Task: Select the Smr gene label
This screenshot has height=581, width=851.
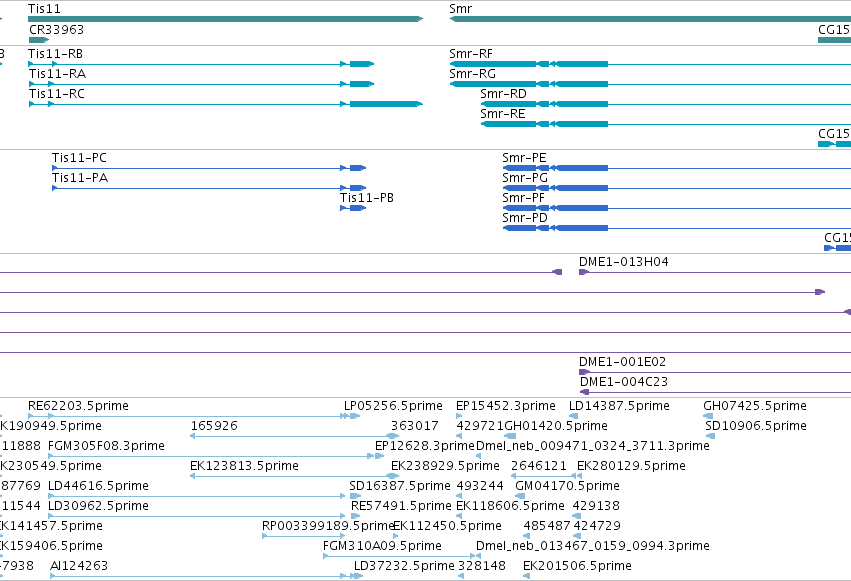Action: (461, 9)
